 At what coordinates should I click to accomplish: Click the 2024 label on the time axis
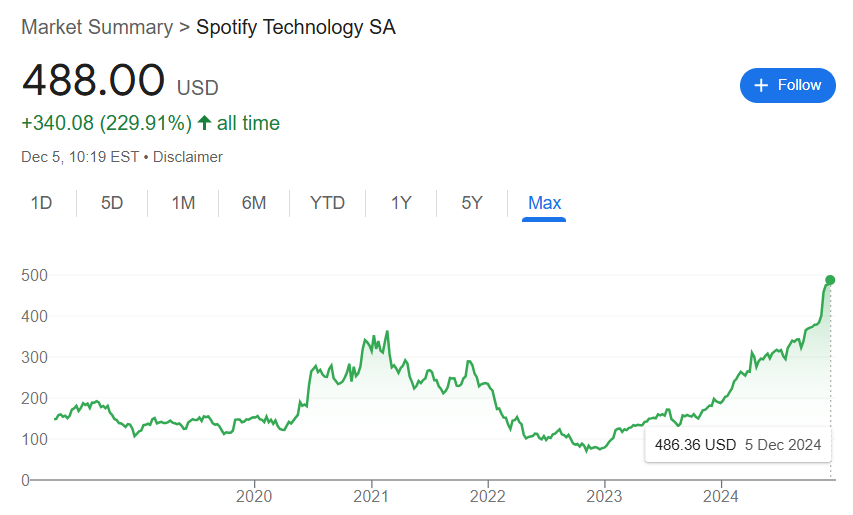[721, 496]
